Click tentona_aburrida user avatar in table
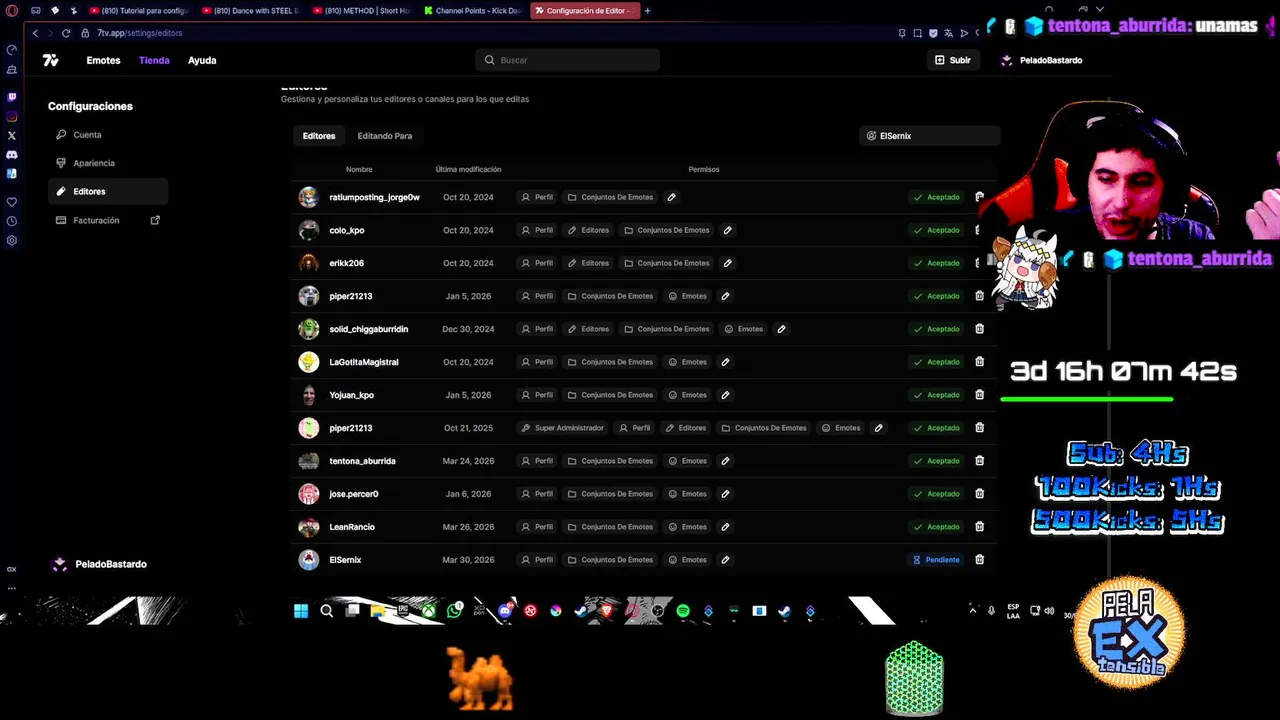The height and width of the screenshot is (720, 1280). pos(309,461)
